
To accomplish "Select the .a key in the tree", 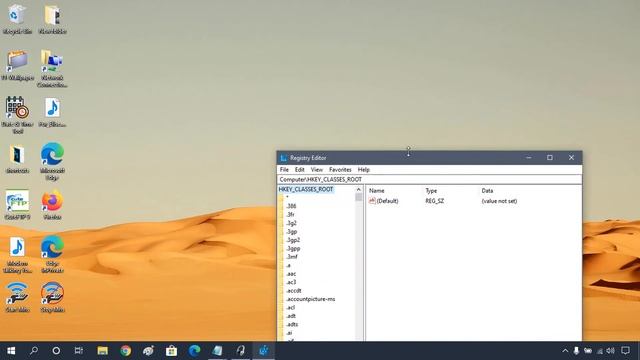I will (288, 265).
